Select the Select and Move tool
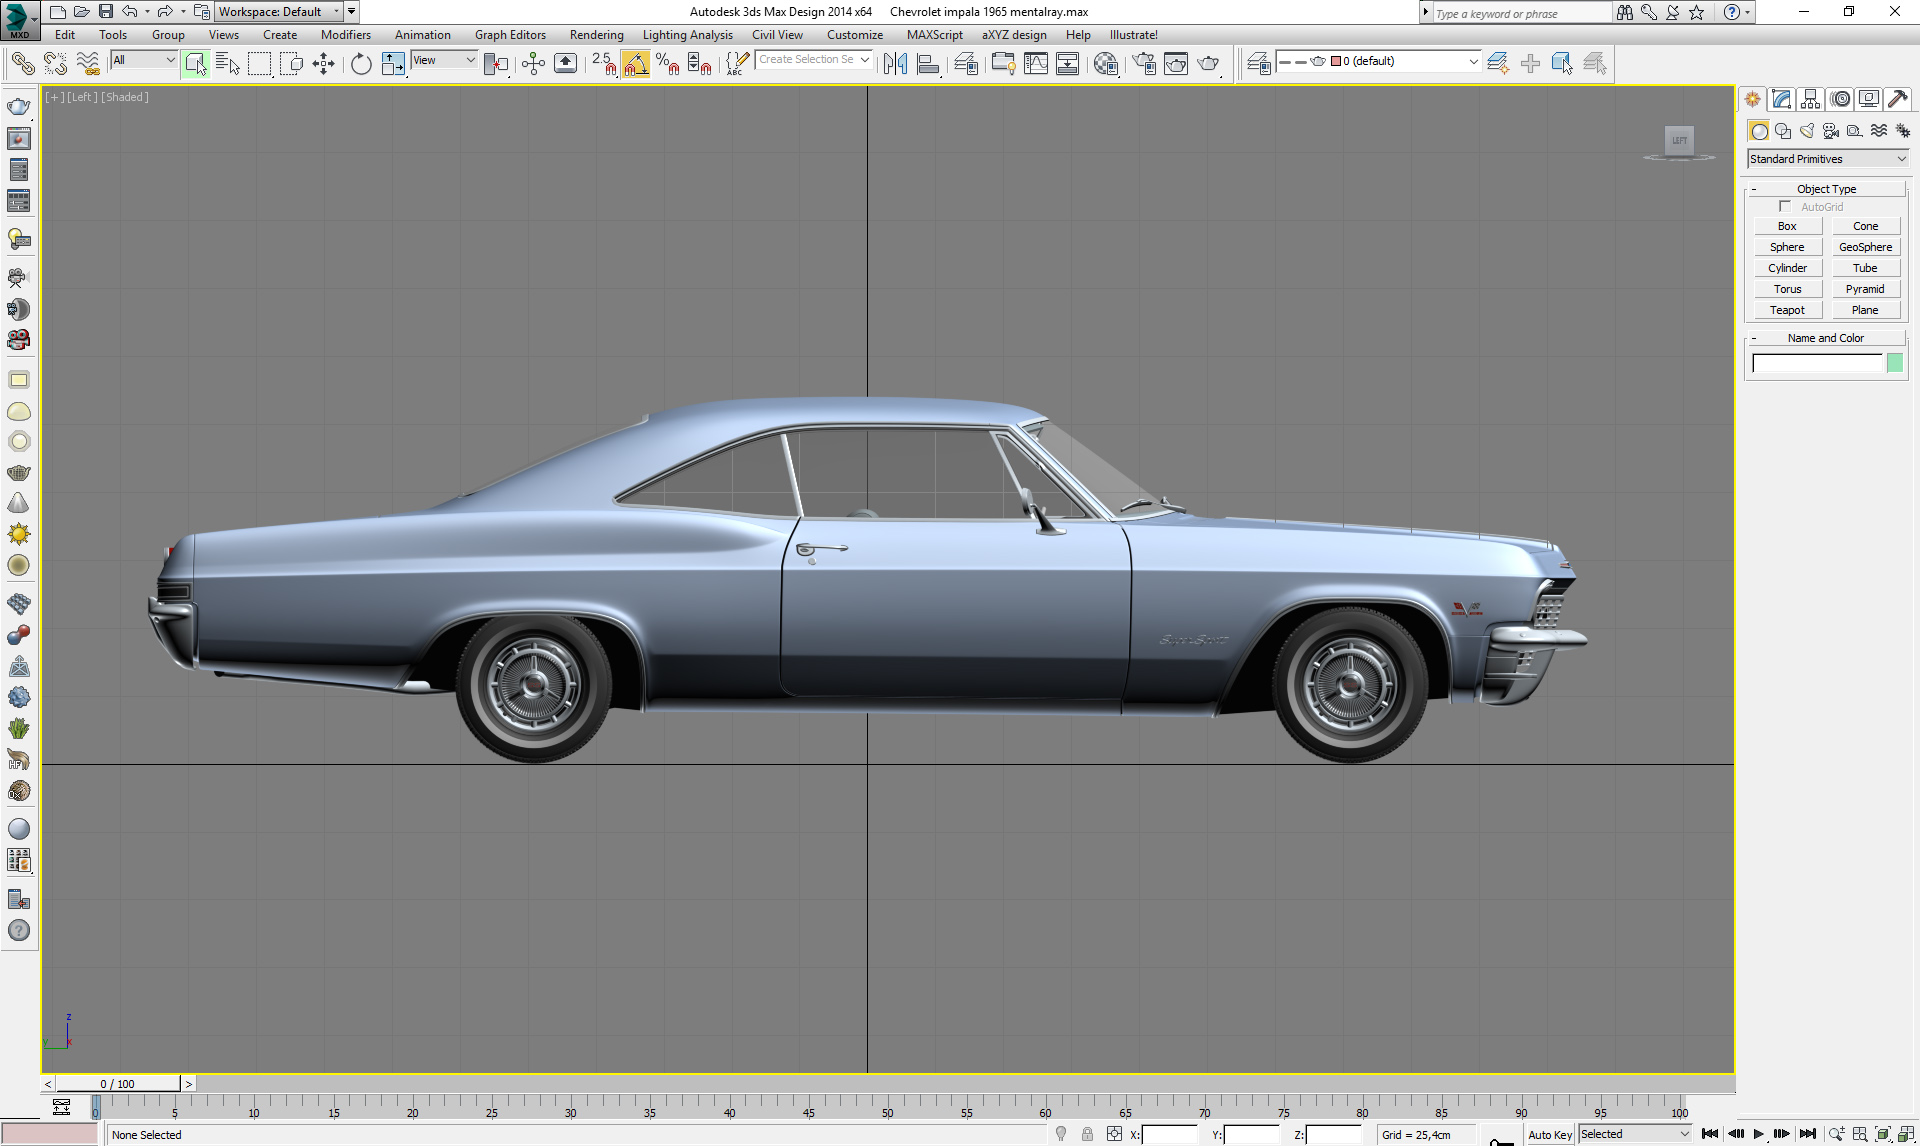 click(x=324, y=64)
